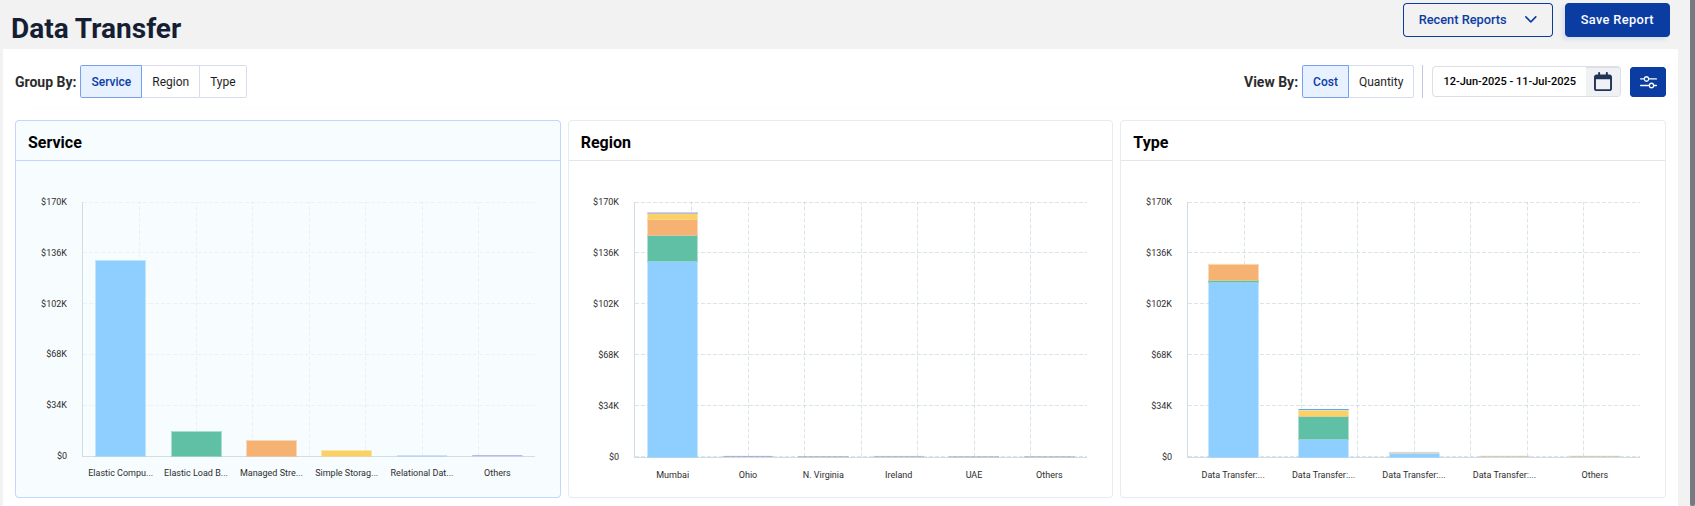The width and height of the screenshot is (1695, 506).
Task: Click the second Data Transfer type bar
Action: pyautogui.click(x=1323, y=435)
